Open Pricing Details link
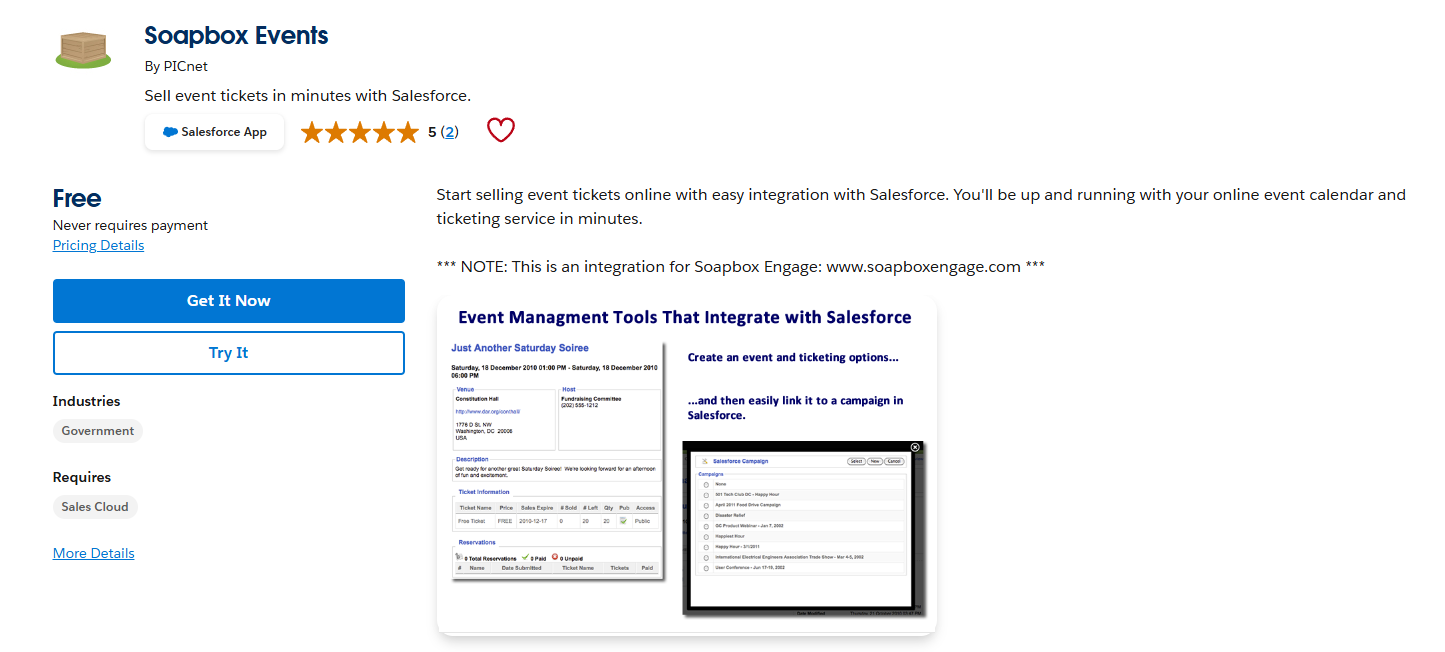Image resolution: width=1445 pixels, height=652 pixels. tap(98, 245)
